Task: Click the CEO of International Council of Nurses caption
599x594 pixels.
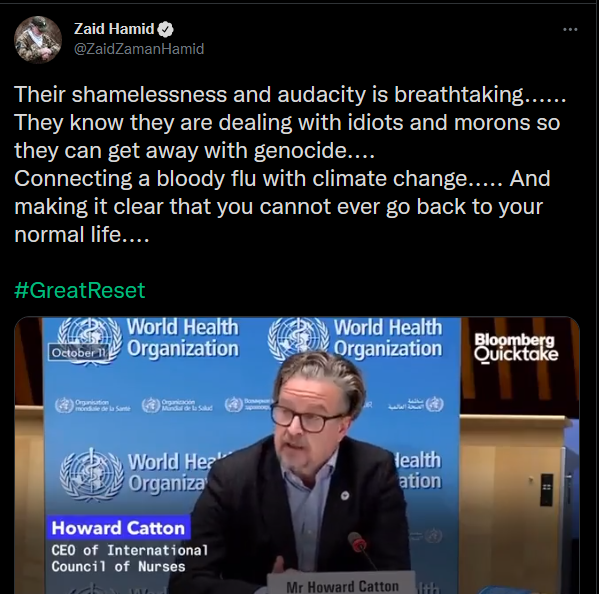Action: 130,558
